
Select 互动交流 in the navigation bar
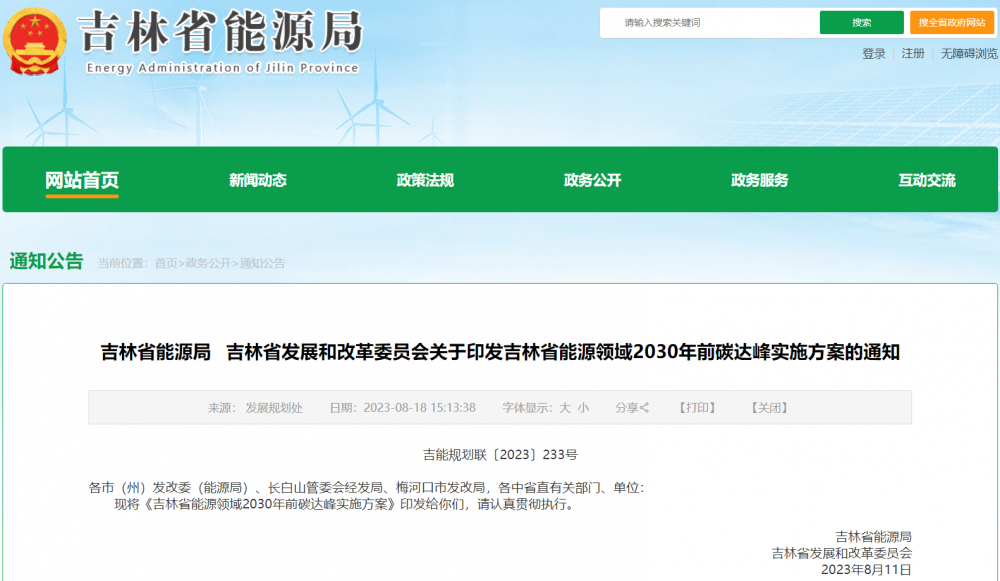point(926,181)
